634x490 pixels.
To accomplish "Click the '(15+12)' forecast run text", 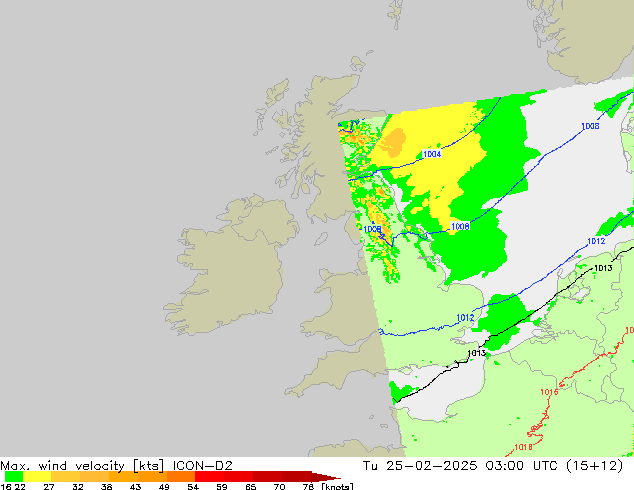I will tap(594, 466).
